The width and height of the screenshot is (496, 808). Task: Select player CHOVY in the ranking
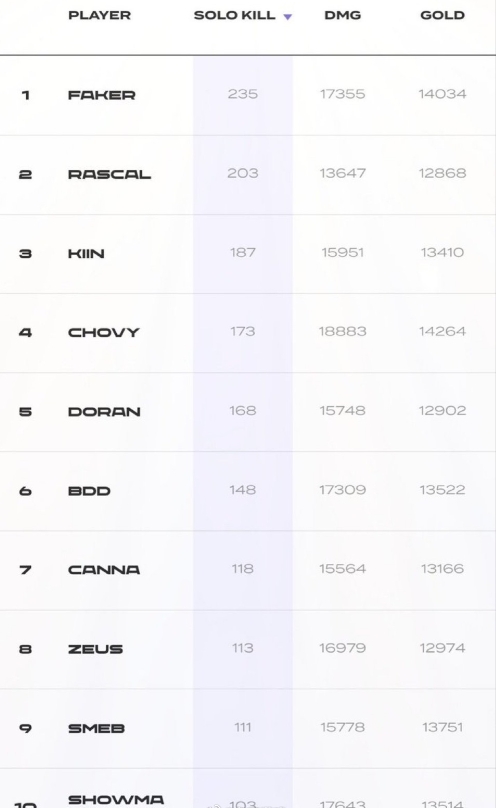pos(104,332)
